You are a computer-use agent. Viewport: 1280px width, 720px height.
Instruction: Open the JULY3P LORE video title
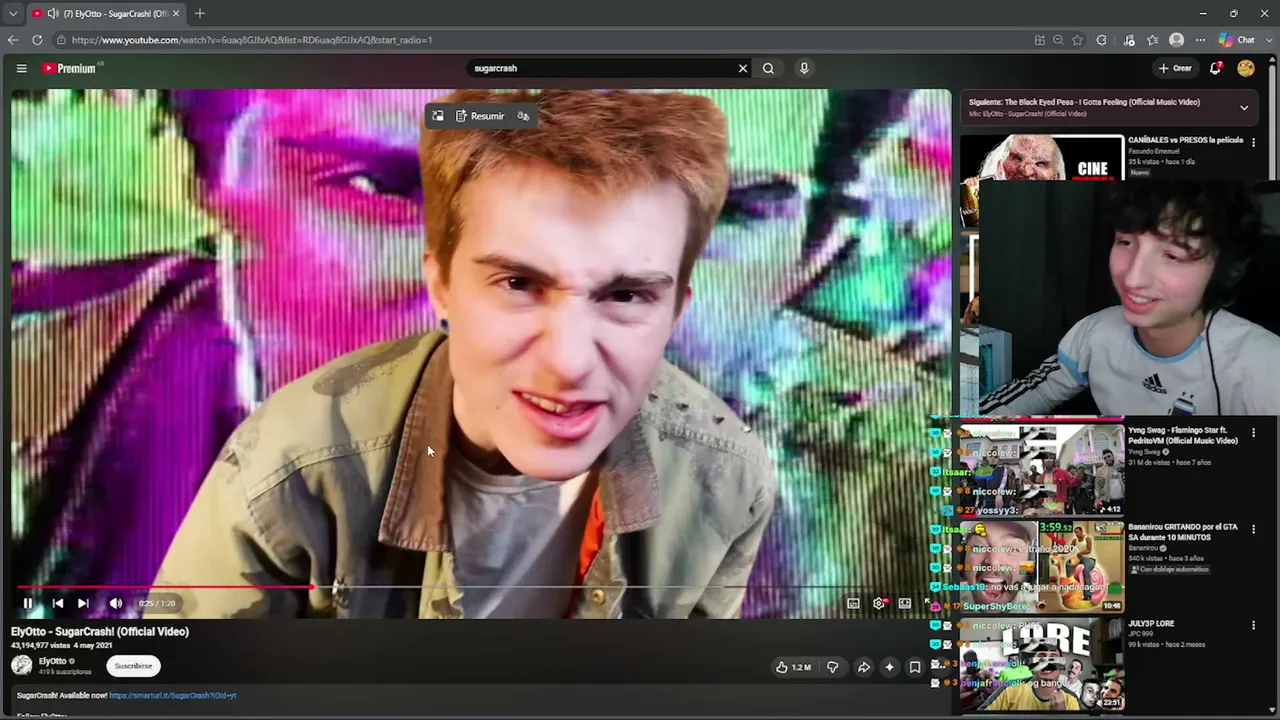(x=1151, y=624)
